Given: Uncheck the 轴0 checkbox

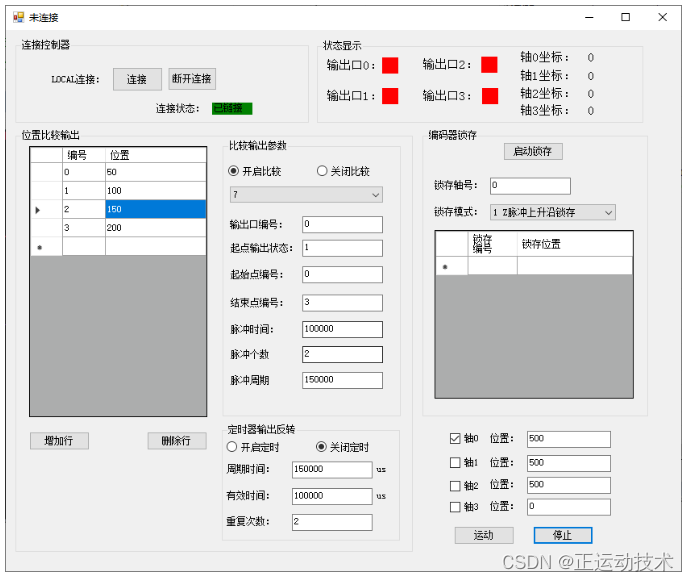Looking at the screenshot, I should [x=455, y=438].
